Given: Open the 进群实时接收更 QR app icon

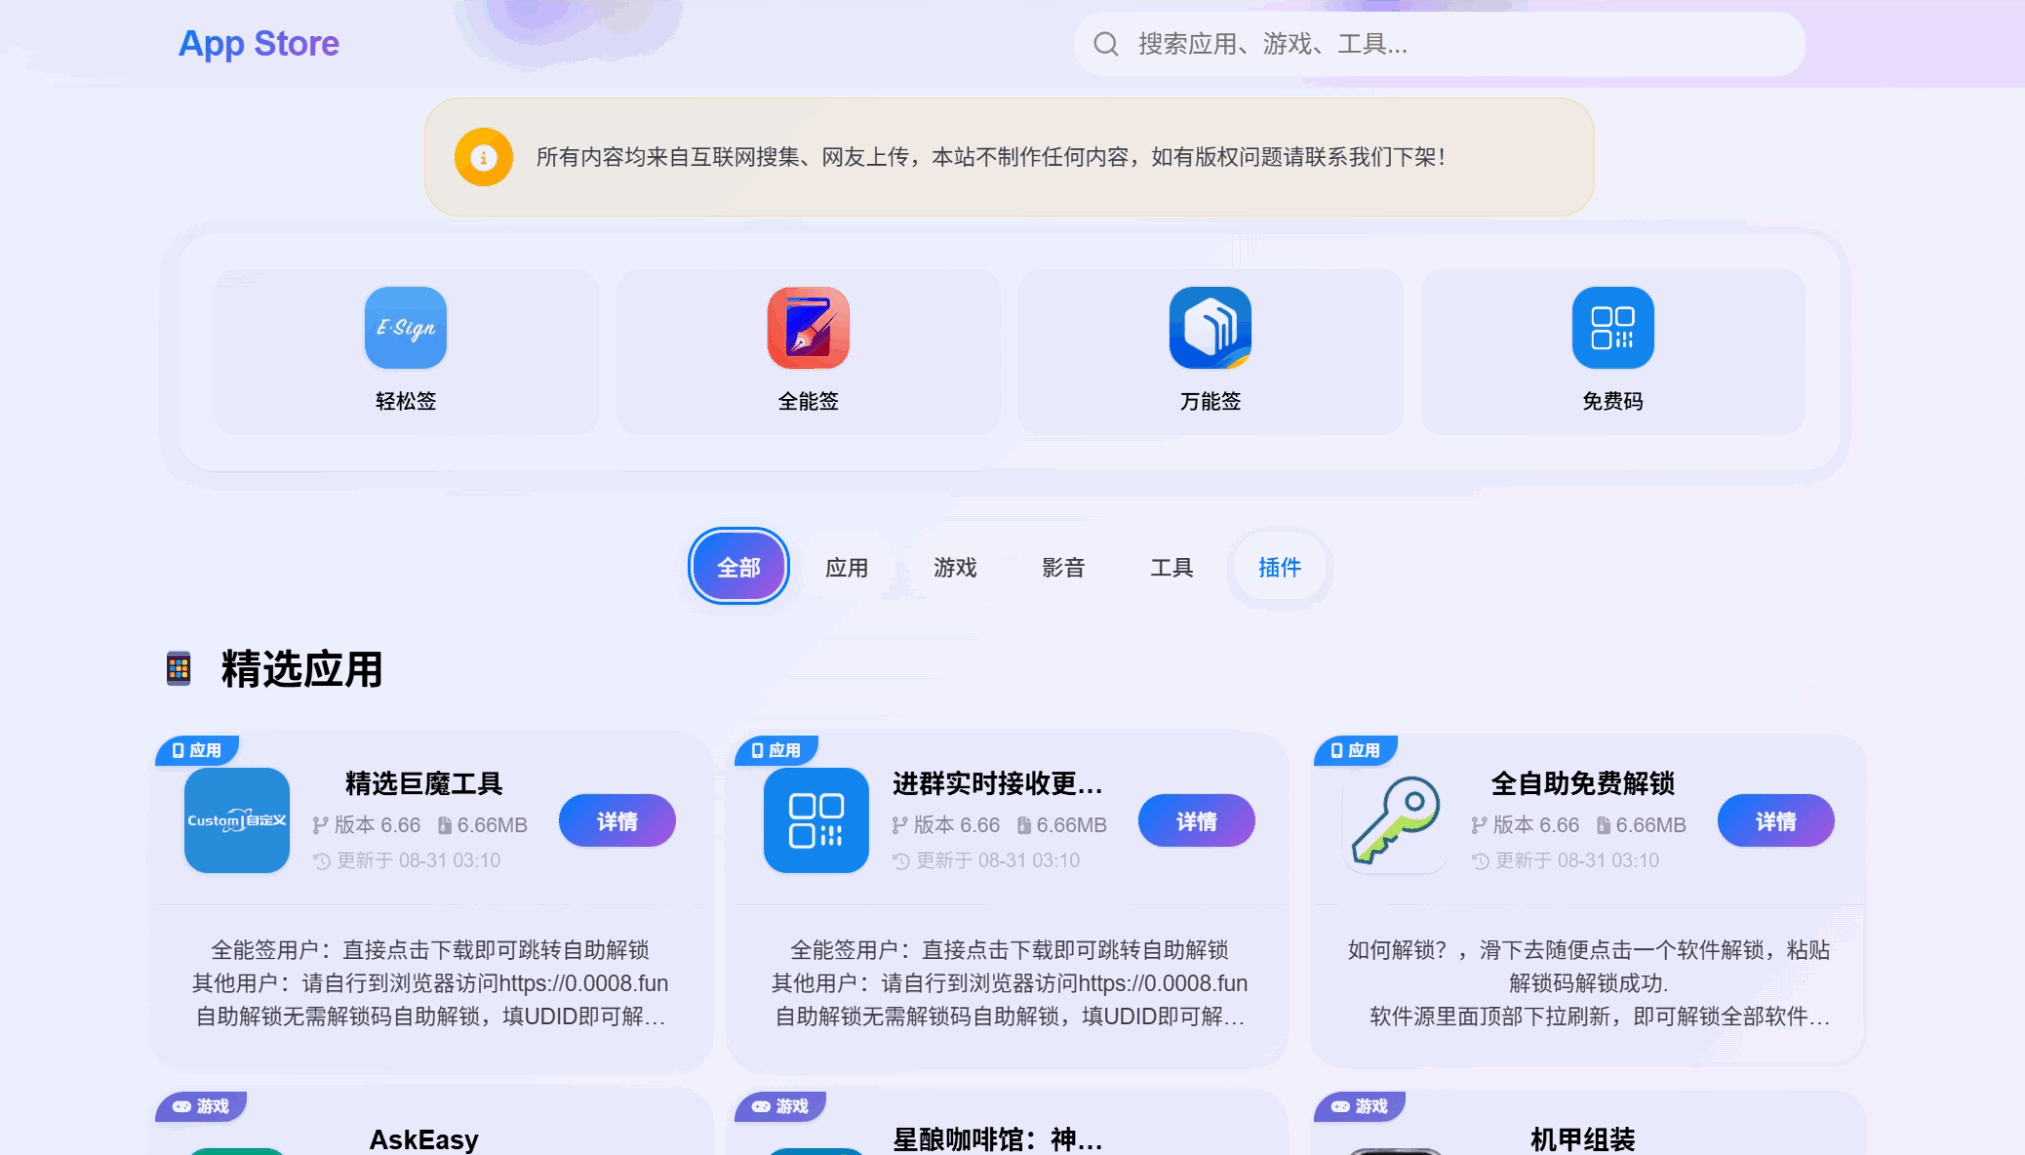Looking at the screenshot, I should click(x=816, y=820).
